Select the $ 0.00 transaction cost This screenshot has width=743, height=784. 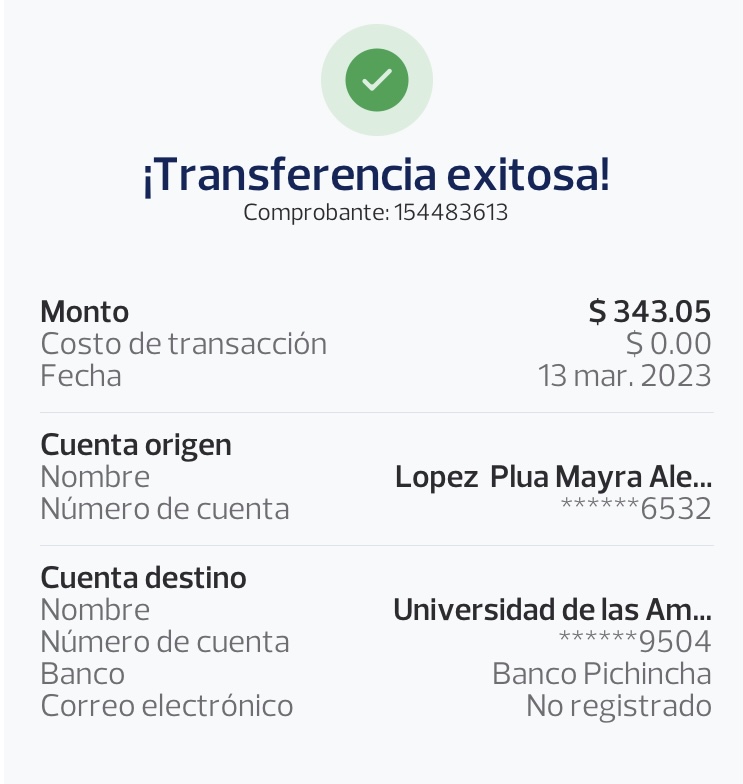point(668,343)
